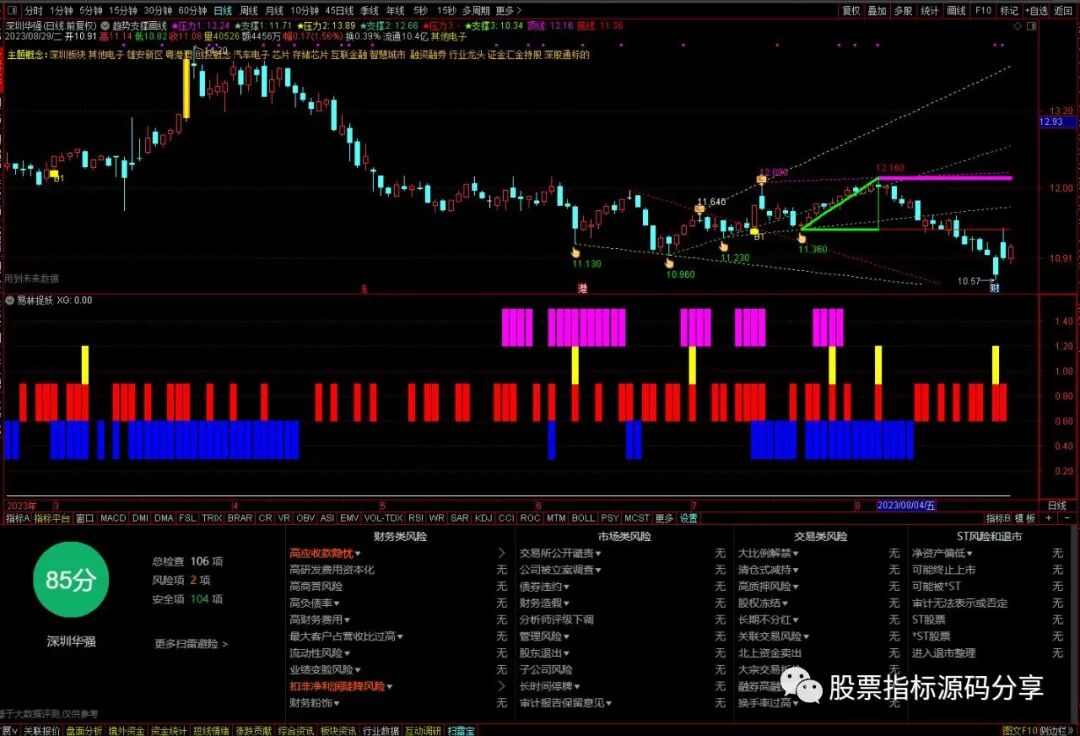
Task: Click the round icon before 易林捉妖
Action: [x=10, y=300]
